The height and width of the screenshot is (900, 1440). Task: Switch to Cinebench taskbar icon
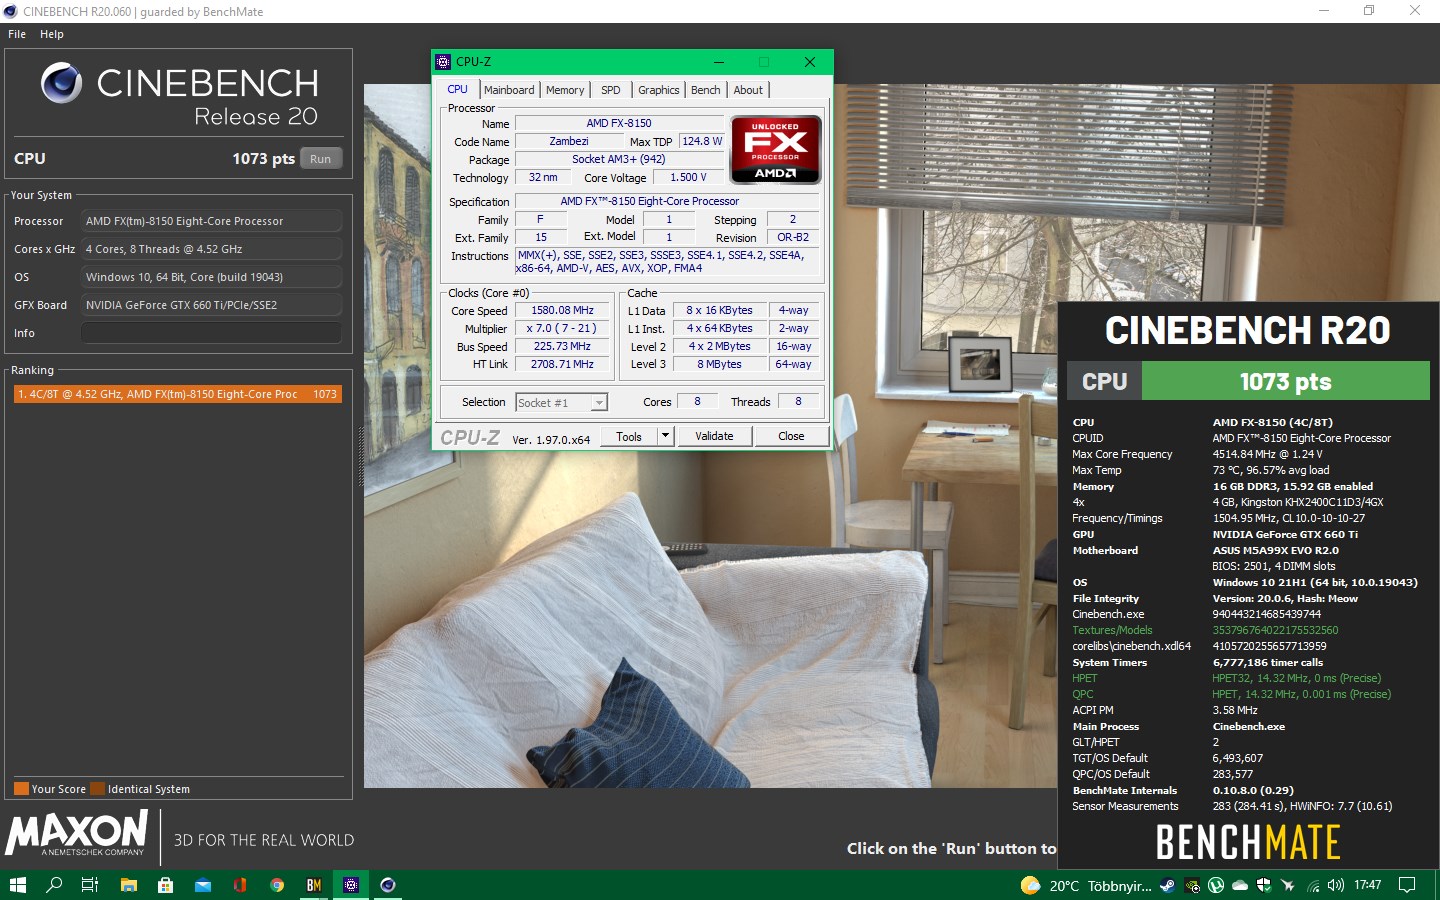[x=388, y=885]
